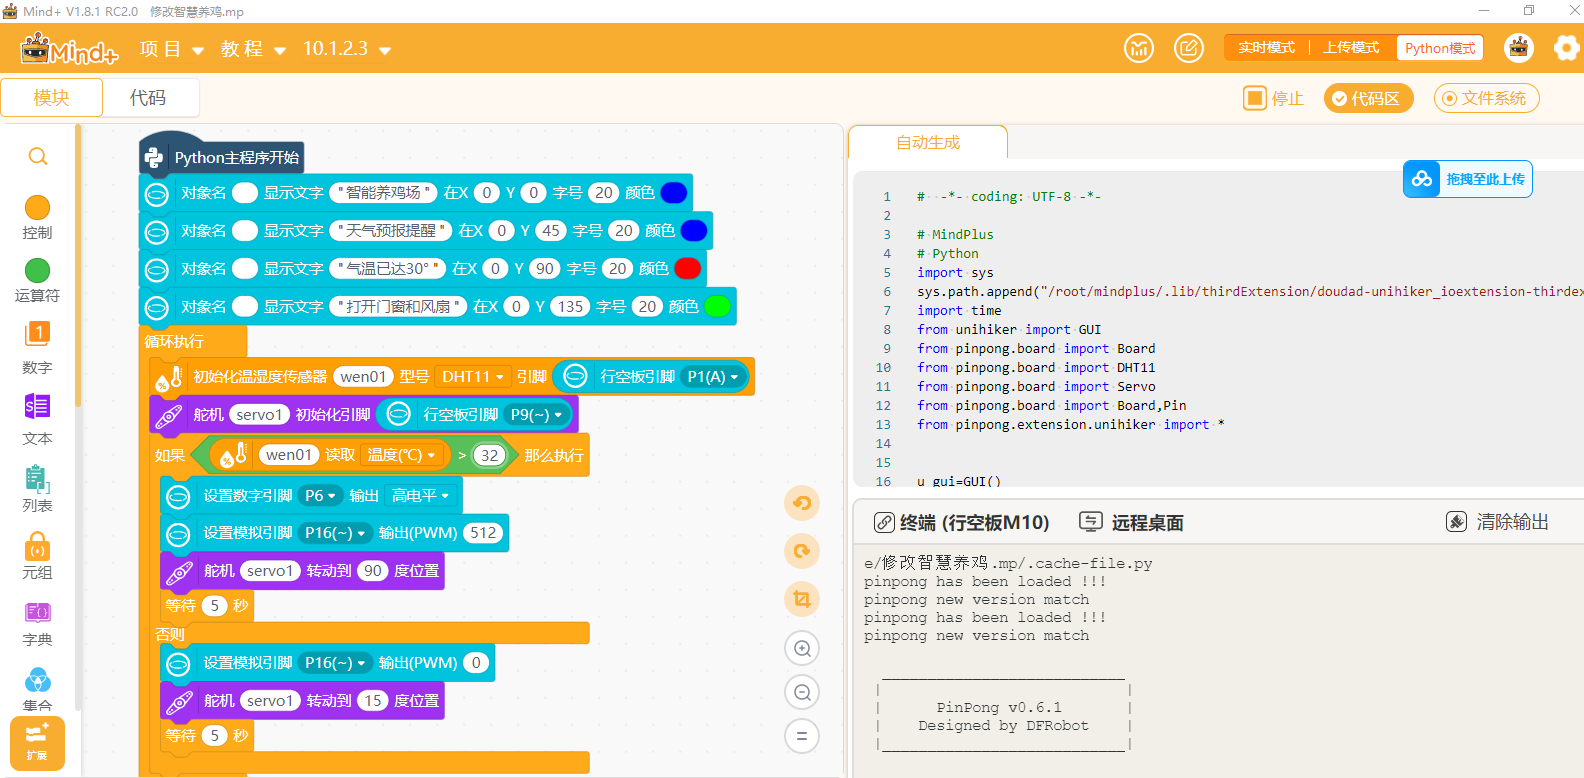Pick the red color of 气温已达30° block
Screen dimensions: 1584x778
click(x=688, y=268)
